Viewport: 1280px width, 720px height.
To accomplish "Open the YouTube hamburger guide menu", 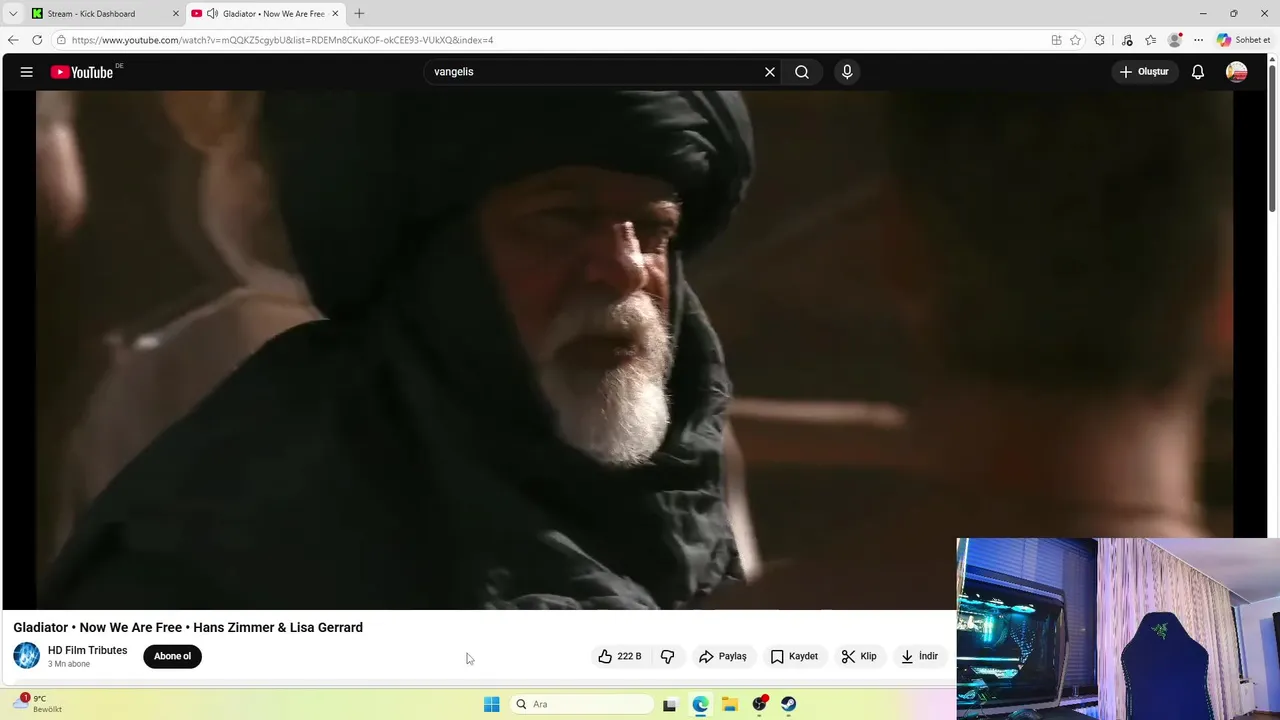I will (27, 72).
